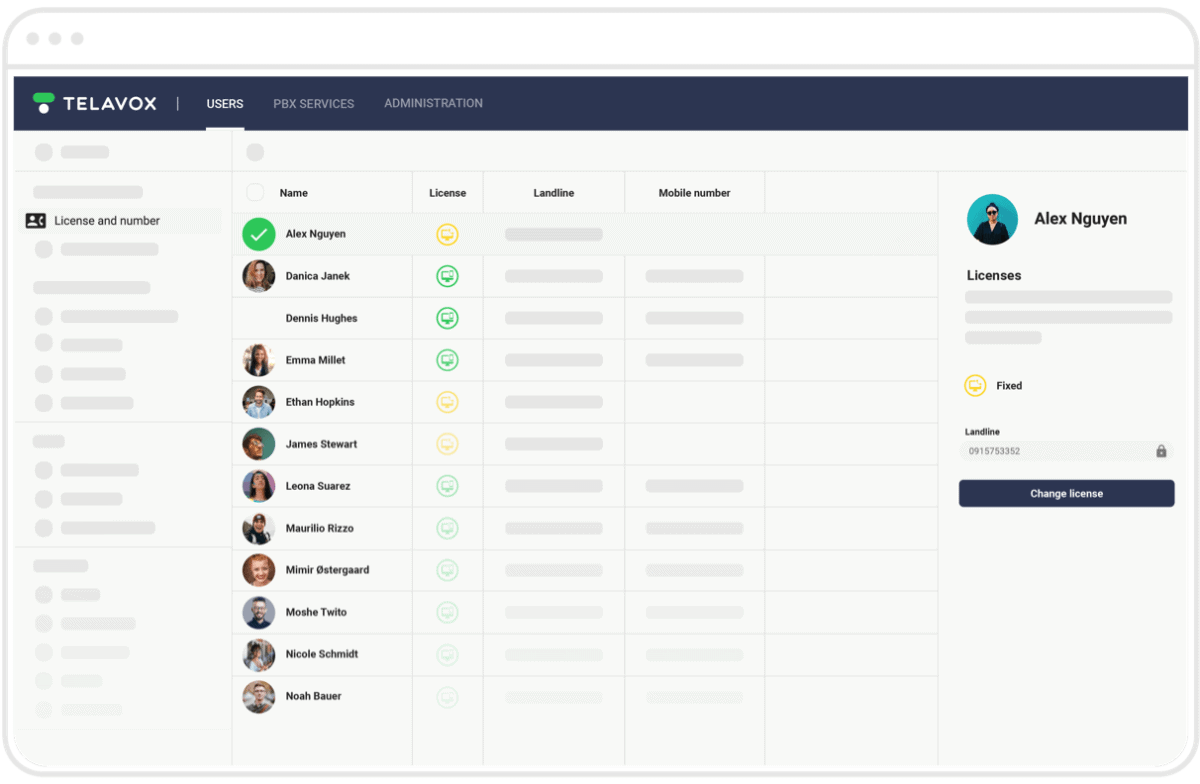This screenshot has height=784, width=1200.
Task: Sort by the Landline column header
Action: [553, 193]
